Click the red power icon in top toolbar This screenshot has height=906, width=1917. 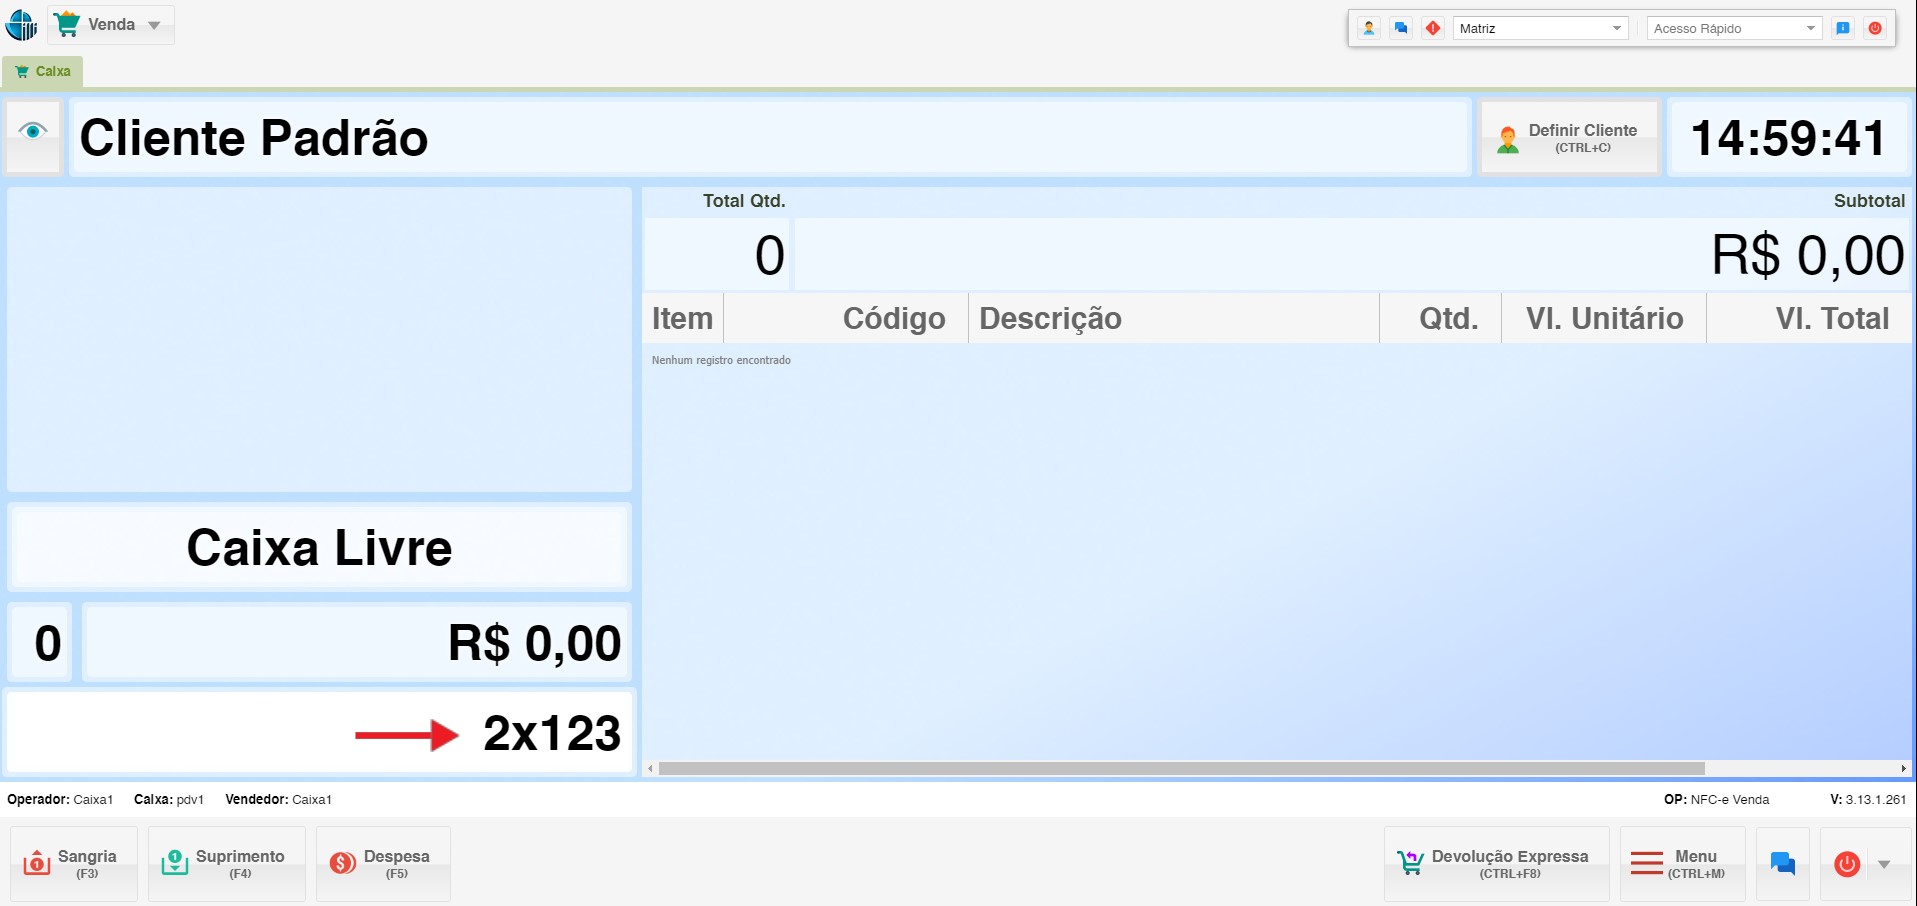(x=1875, y=28)
